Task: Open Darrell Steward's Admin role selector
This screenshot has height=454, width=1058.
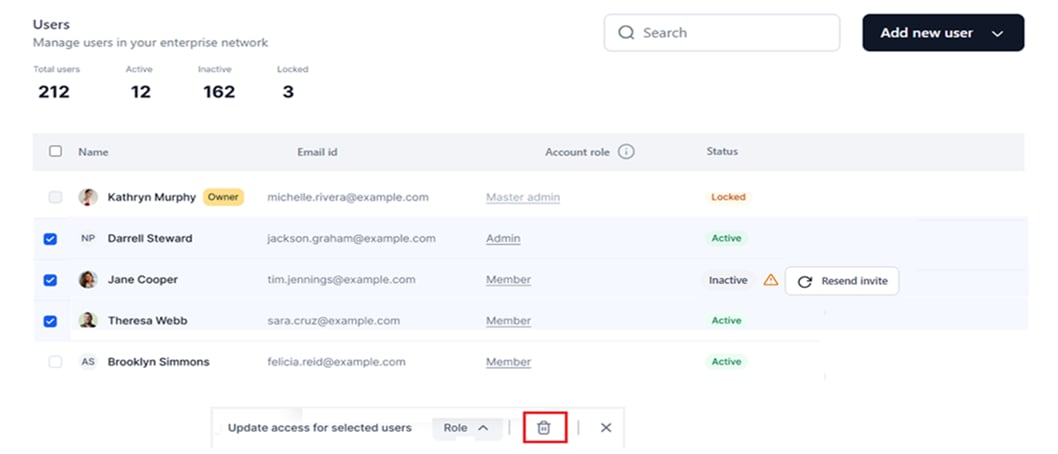Action: (x=503, y=238)
